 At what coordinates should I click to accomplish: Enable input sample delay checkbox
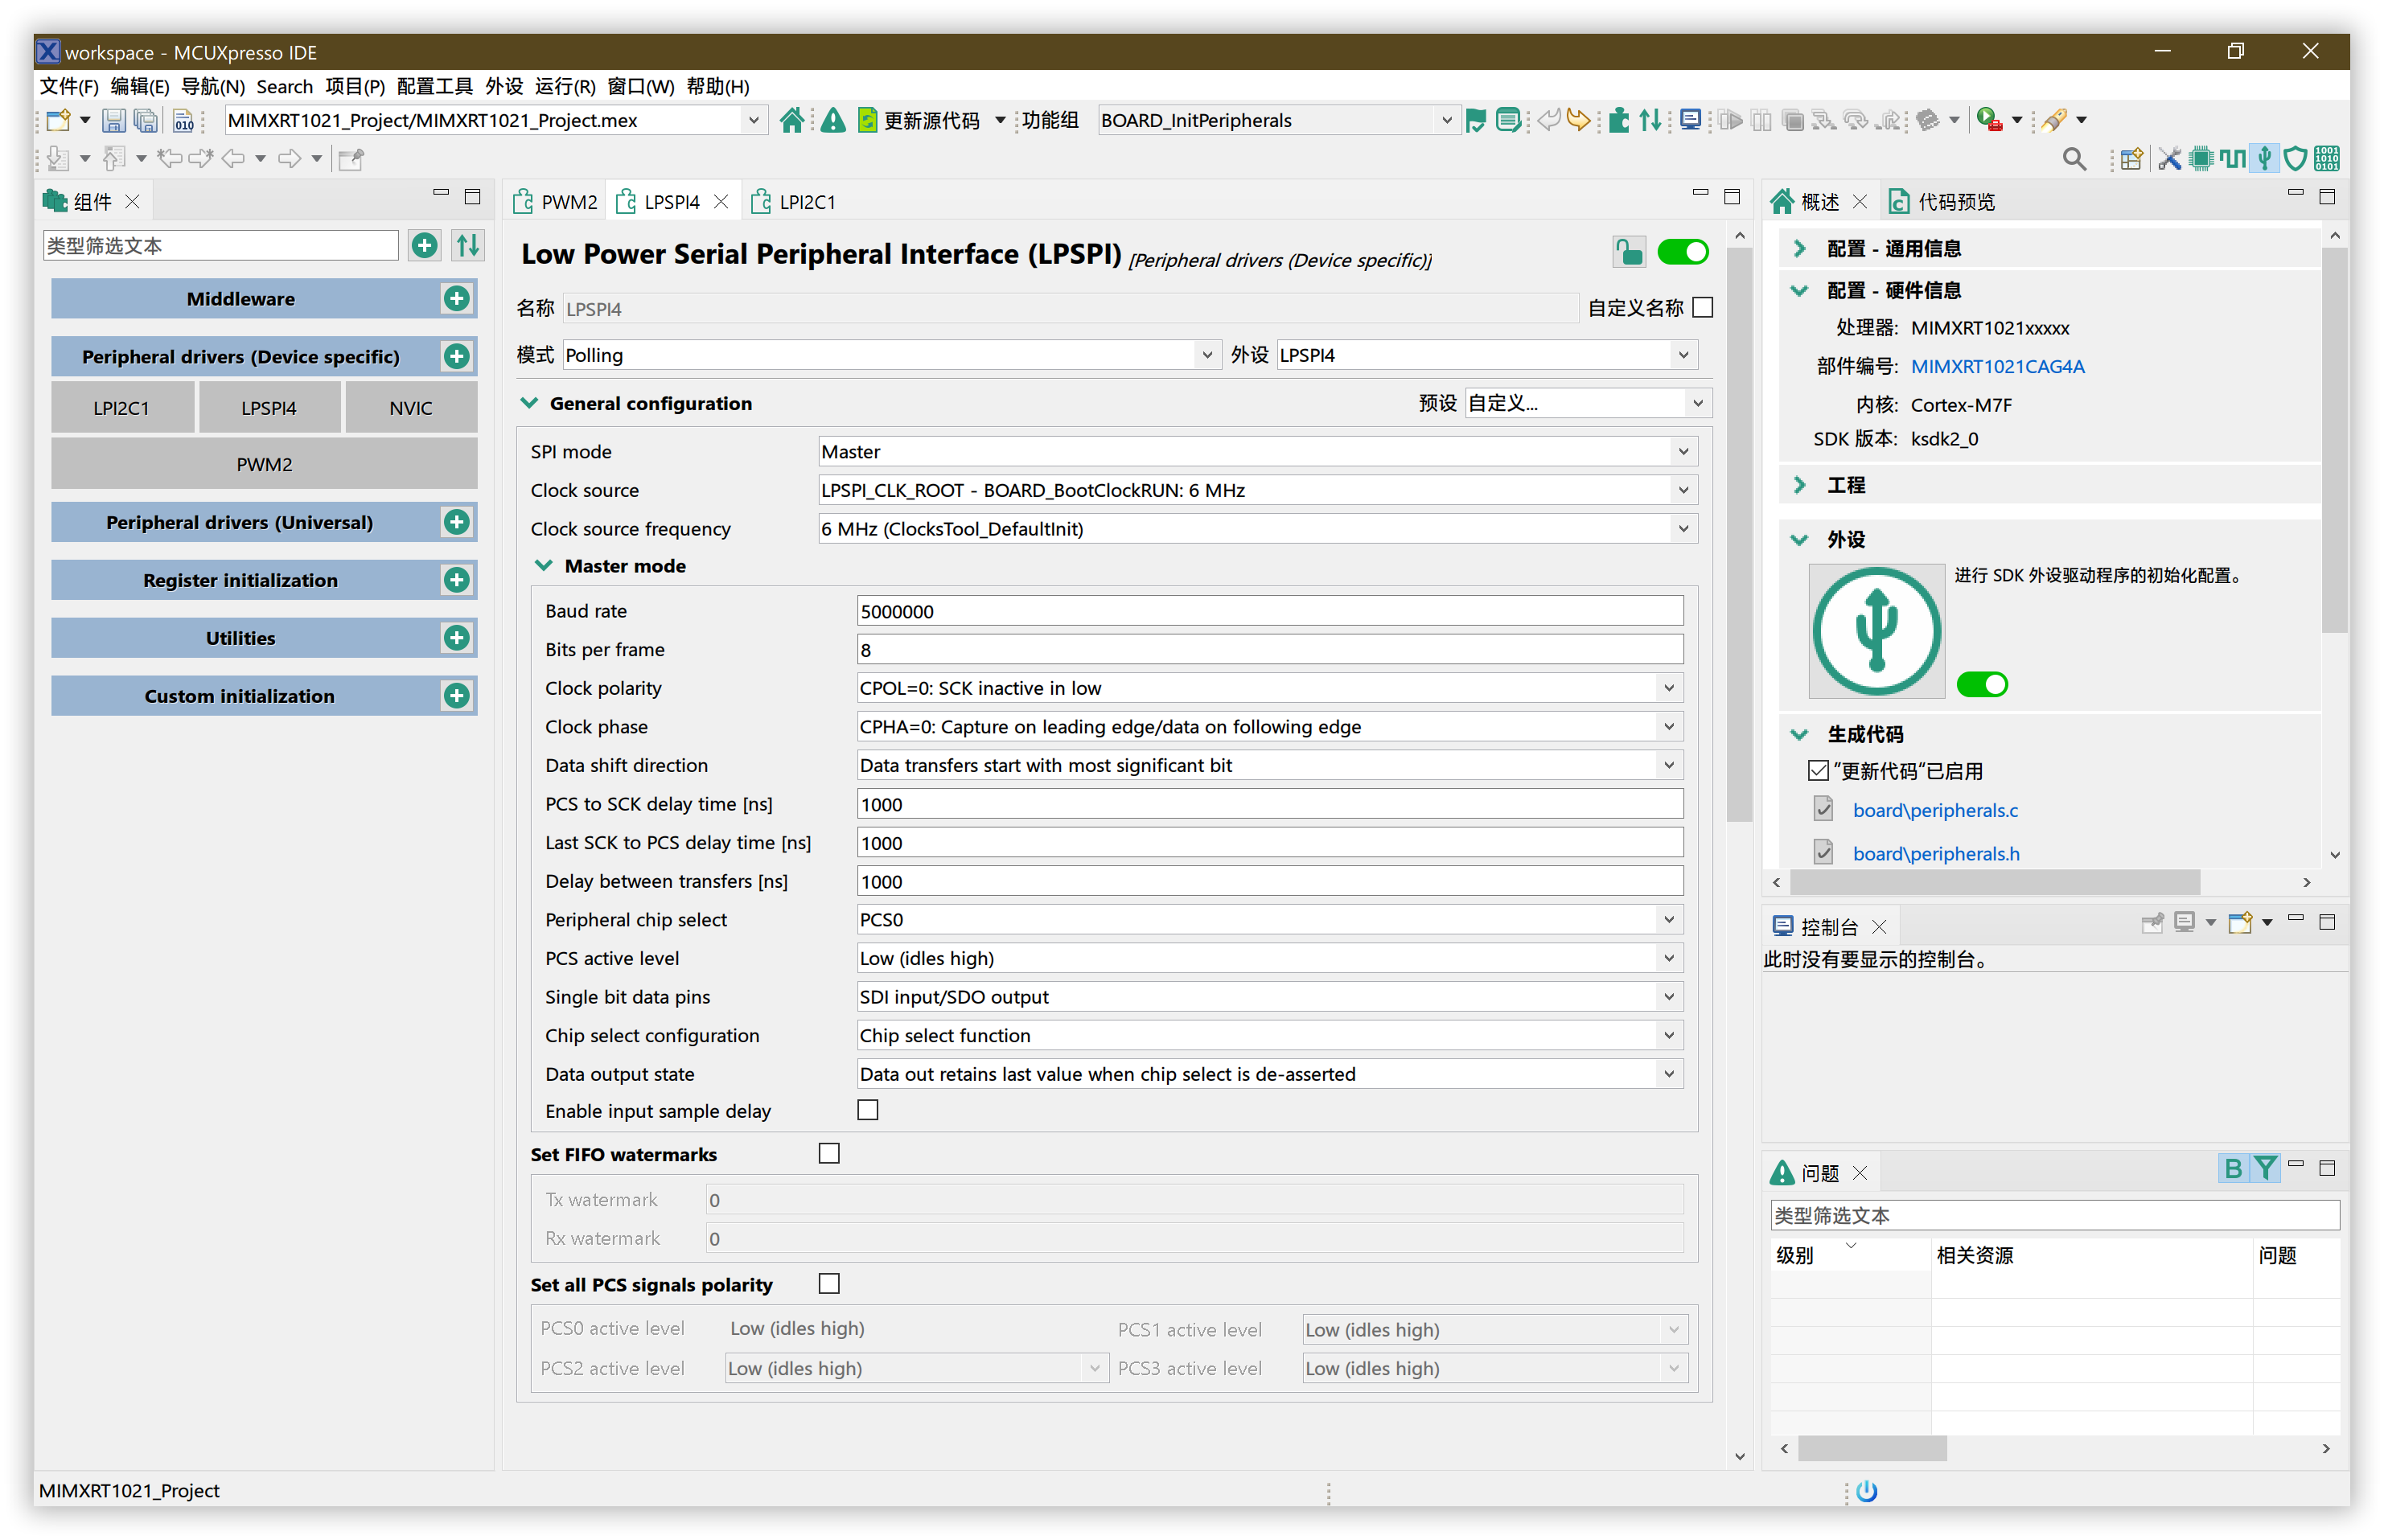click(x=868, y=1110)
